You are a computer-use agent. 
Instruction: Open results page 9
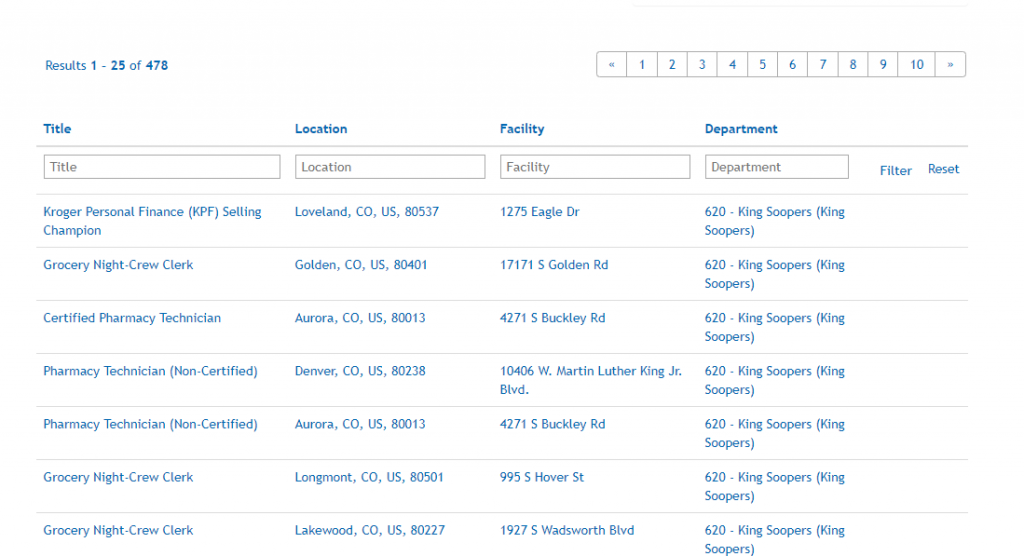pos(883,65)
